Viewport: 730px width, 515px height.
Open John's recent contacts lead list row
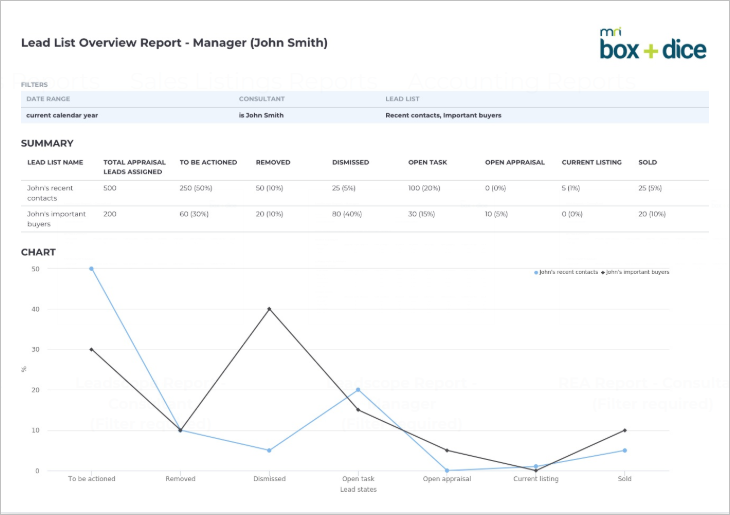pyautogui.click(x=365, y=193)
